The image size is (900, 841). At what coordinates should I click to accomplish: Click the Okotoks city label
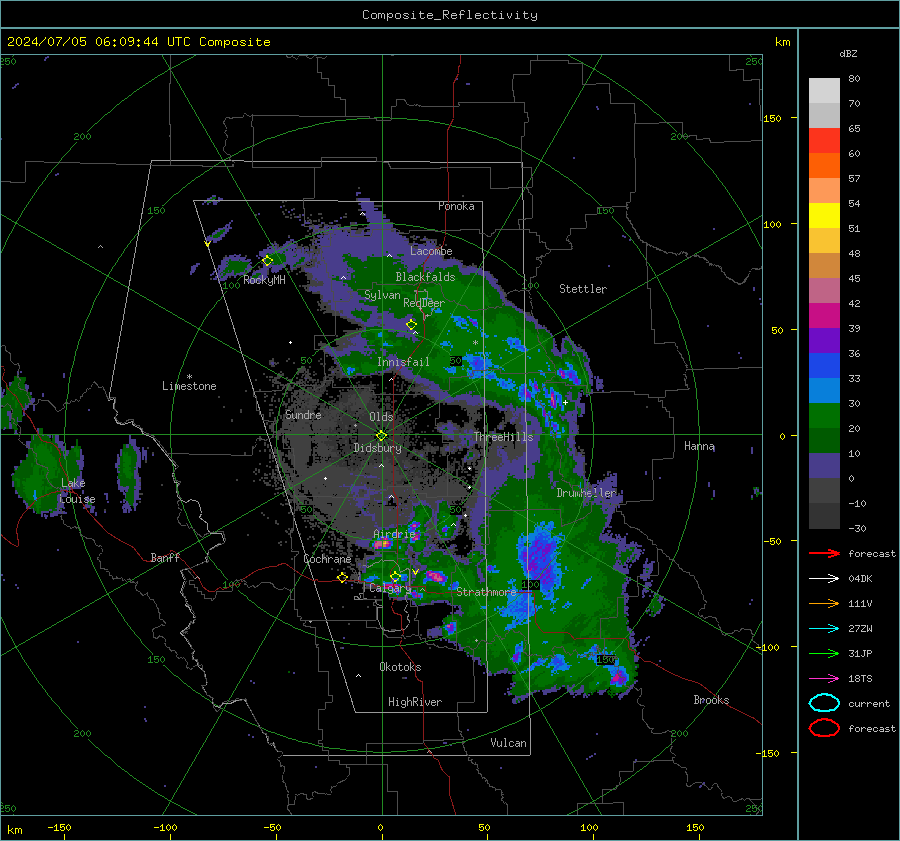tap(400, 667)
